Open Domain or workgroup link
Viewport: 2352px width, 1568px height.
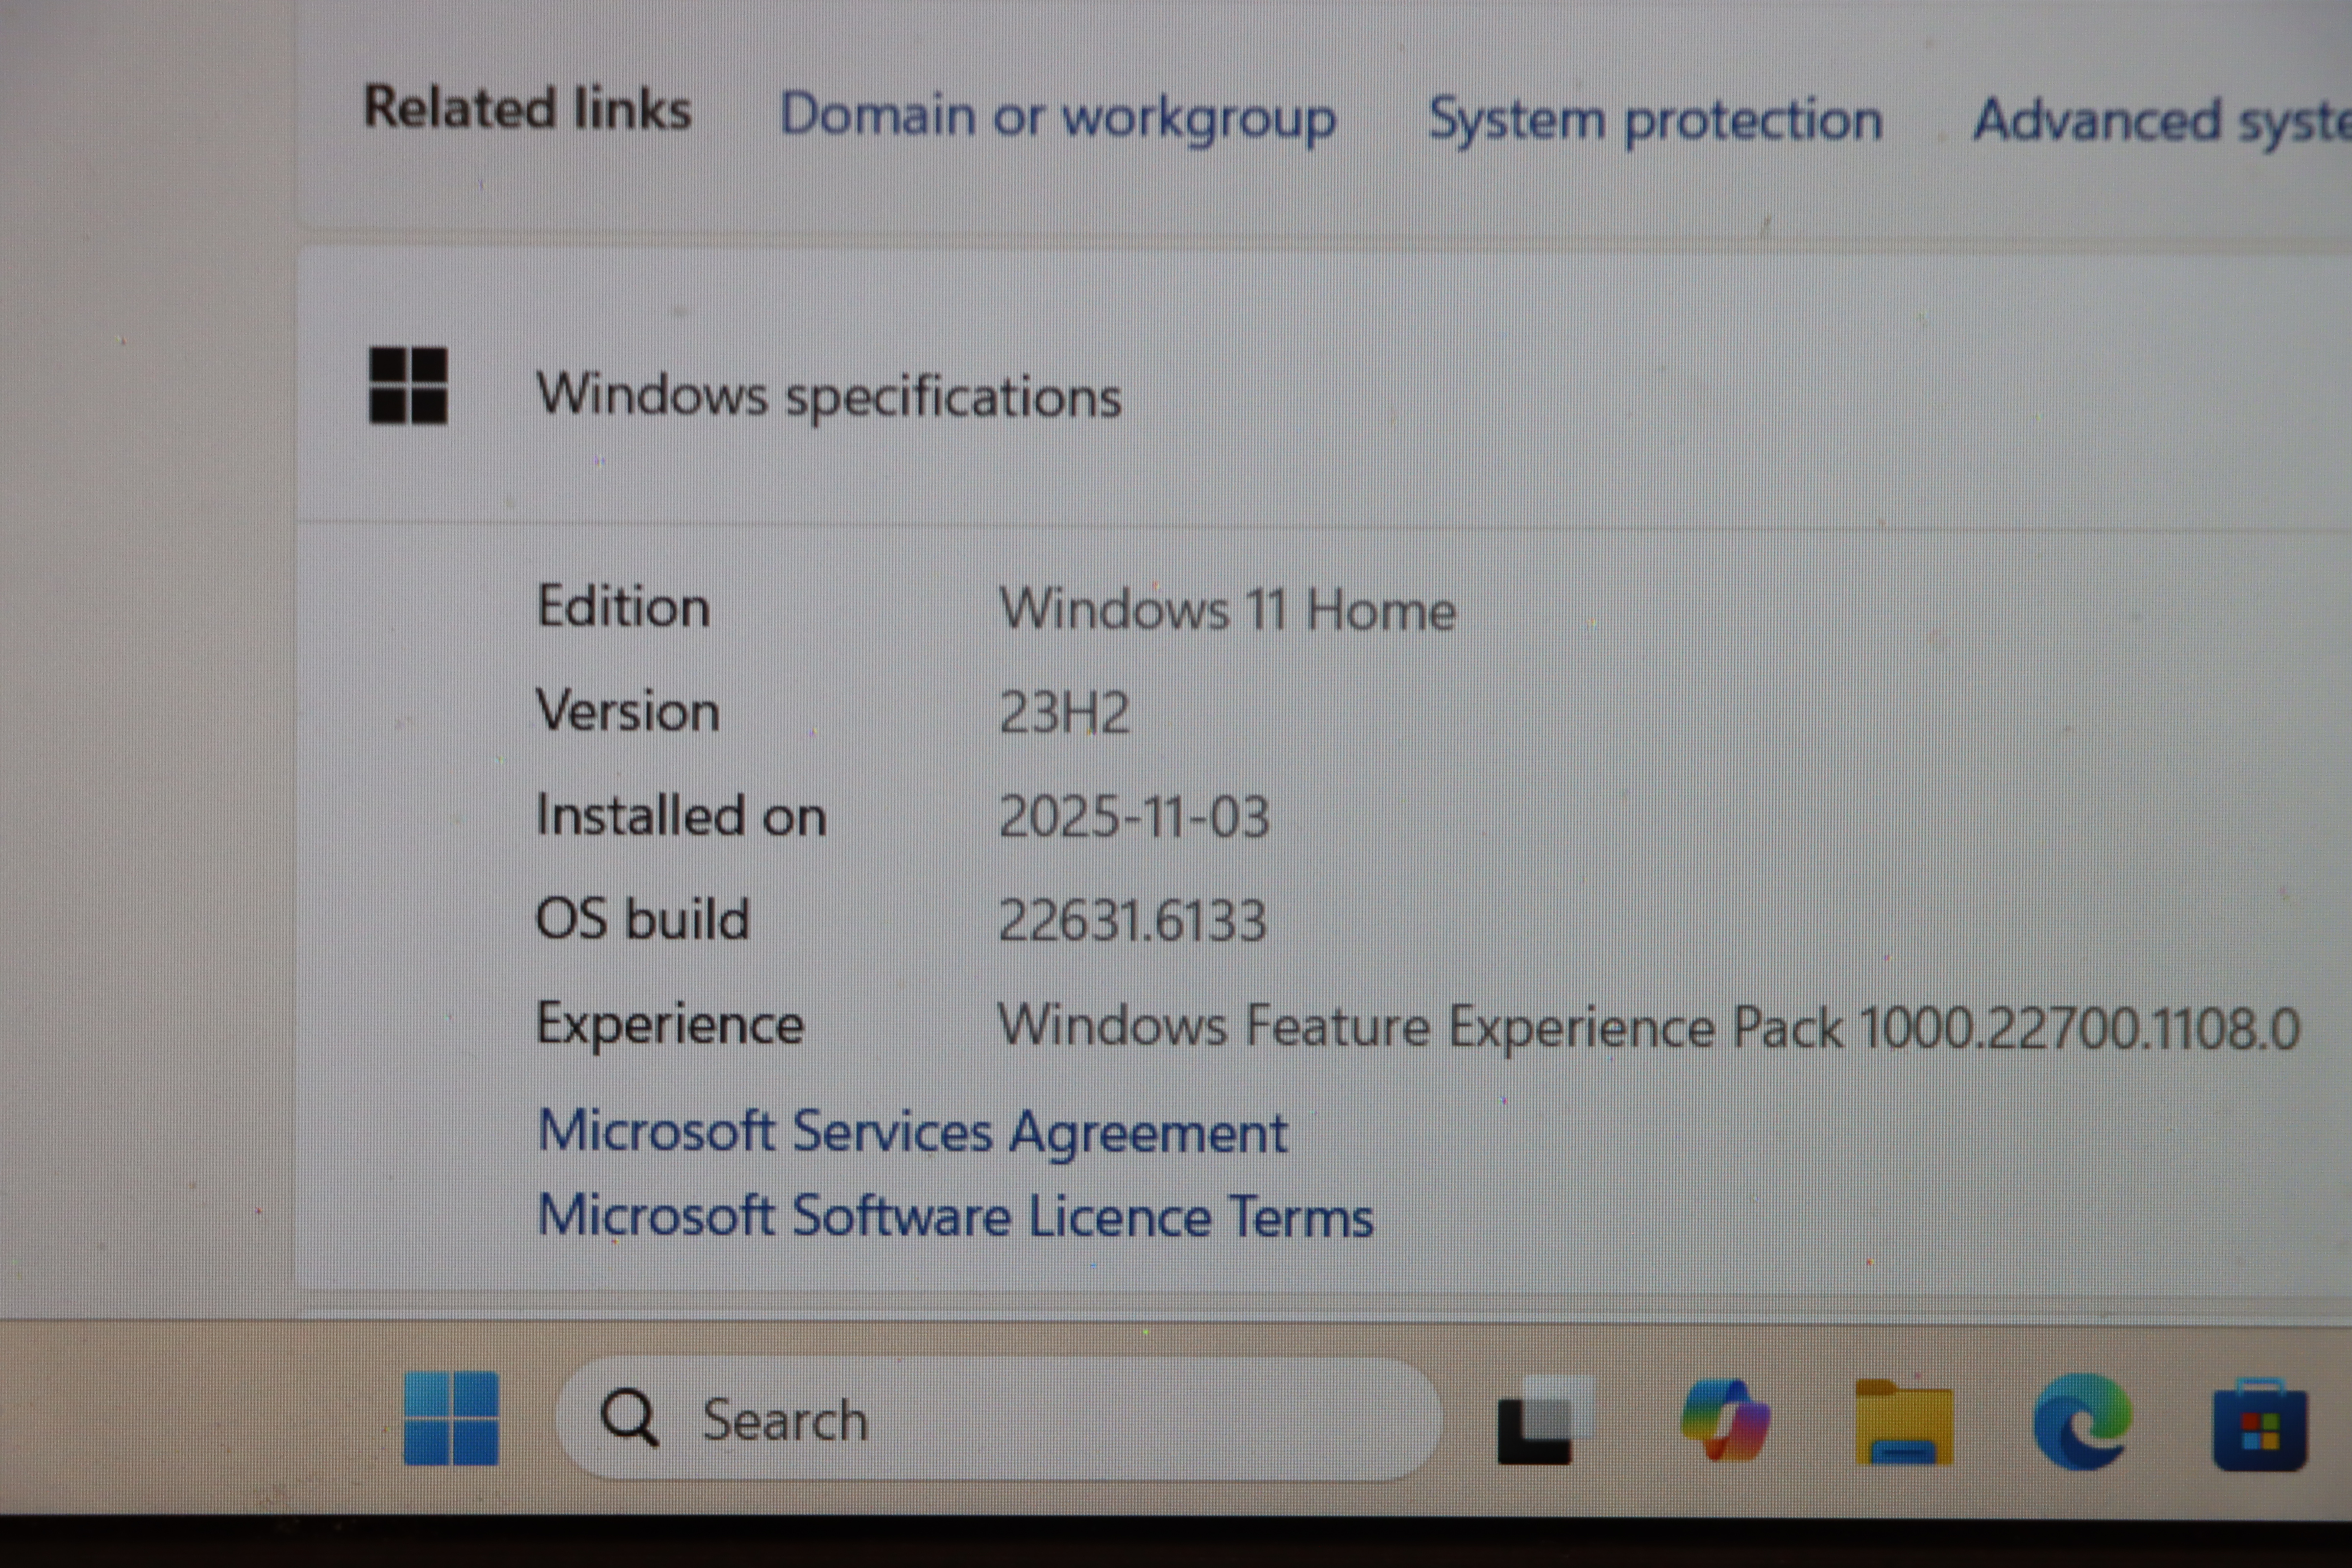click(1057, 117)
